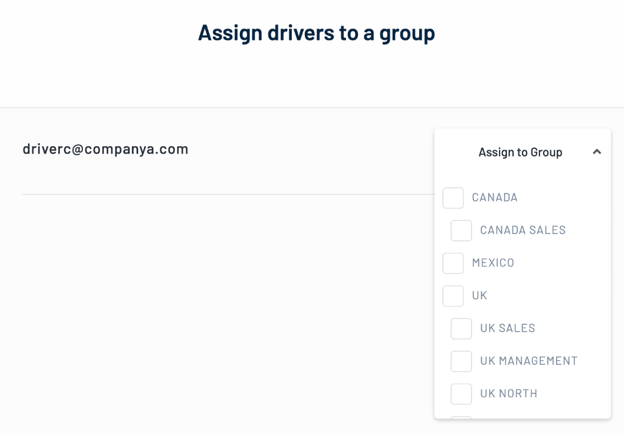Click the driverc@companya.com email address
The height and width of the screenshot is (435, 624).
click(x=106, y=149)
